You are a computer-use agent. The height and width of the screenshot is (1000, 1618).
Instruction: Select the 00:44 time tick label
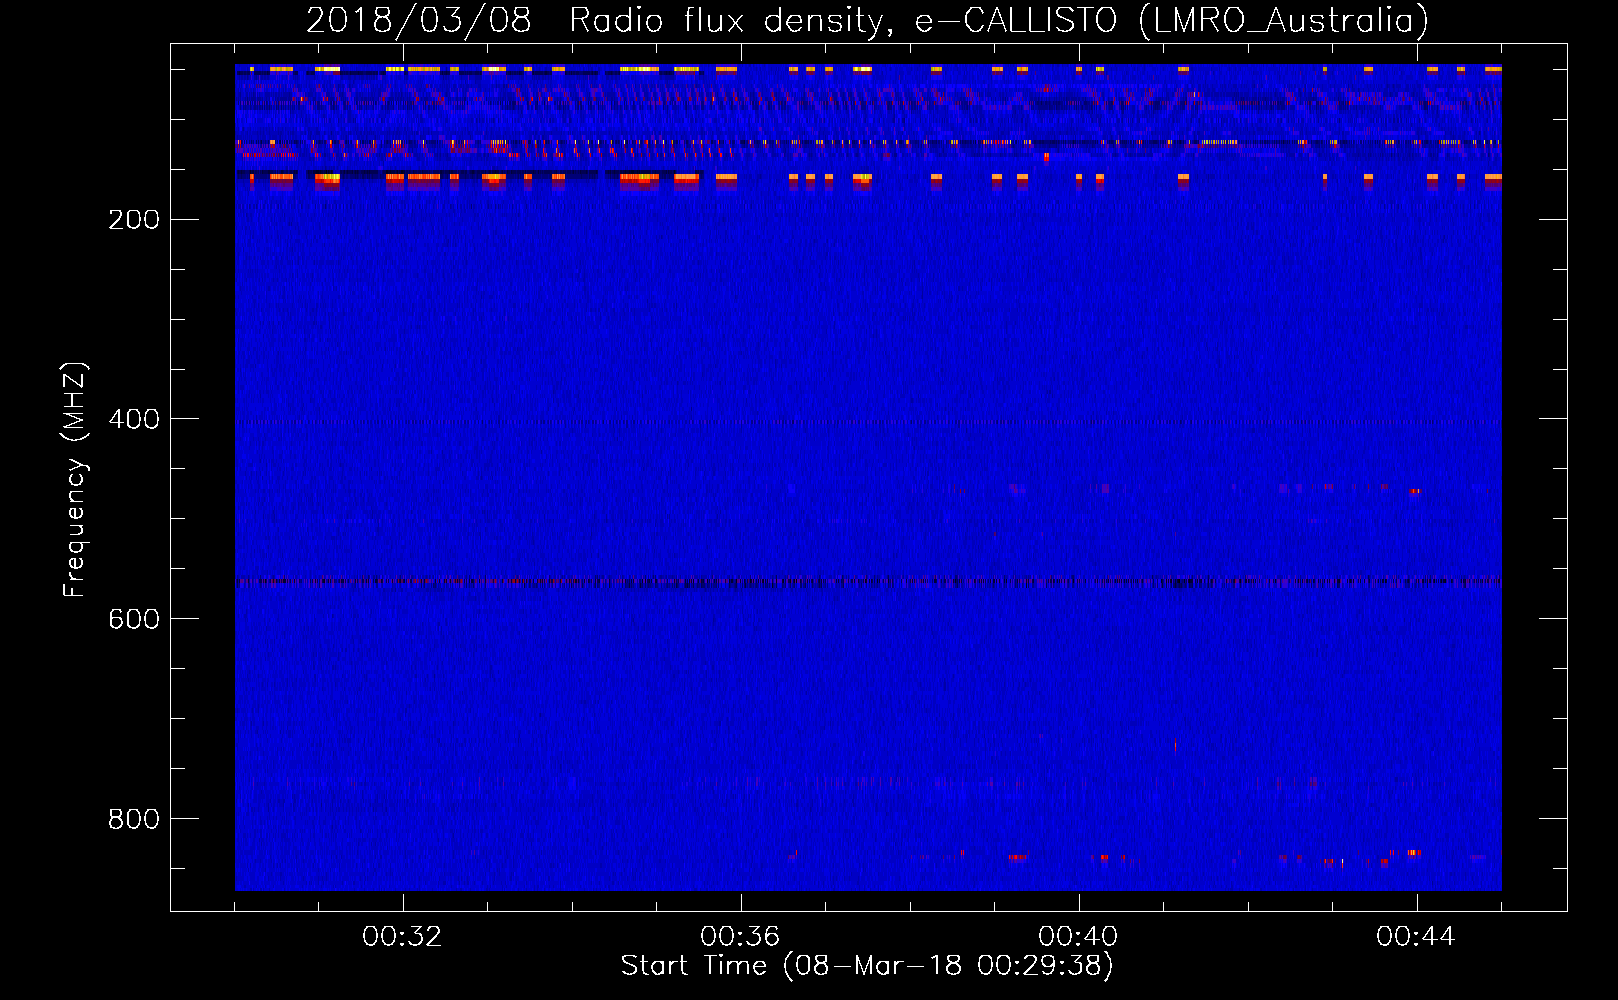pos(1415,937)
